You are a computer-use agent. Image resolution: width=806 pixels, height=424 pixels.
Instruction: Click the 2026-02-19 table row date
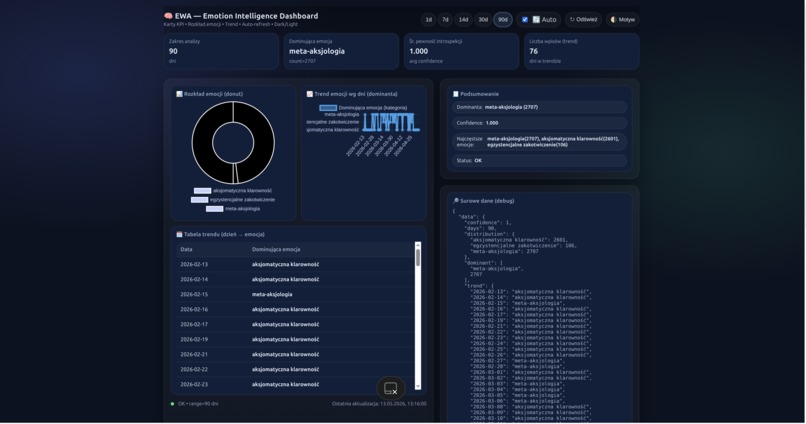pyautogui.click(x=194, y=339)
